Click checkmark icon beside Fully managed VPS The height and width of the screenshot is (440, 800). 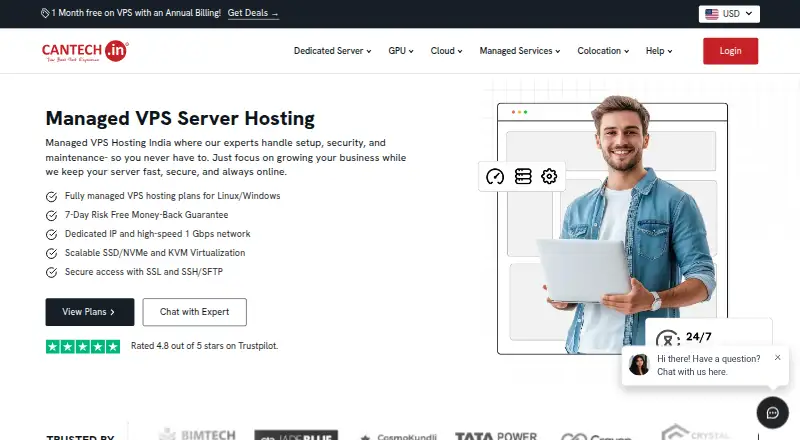point(52,197)
